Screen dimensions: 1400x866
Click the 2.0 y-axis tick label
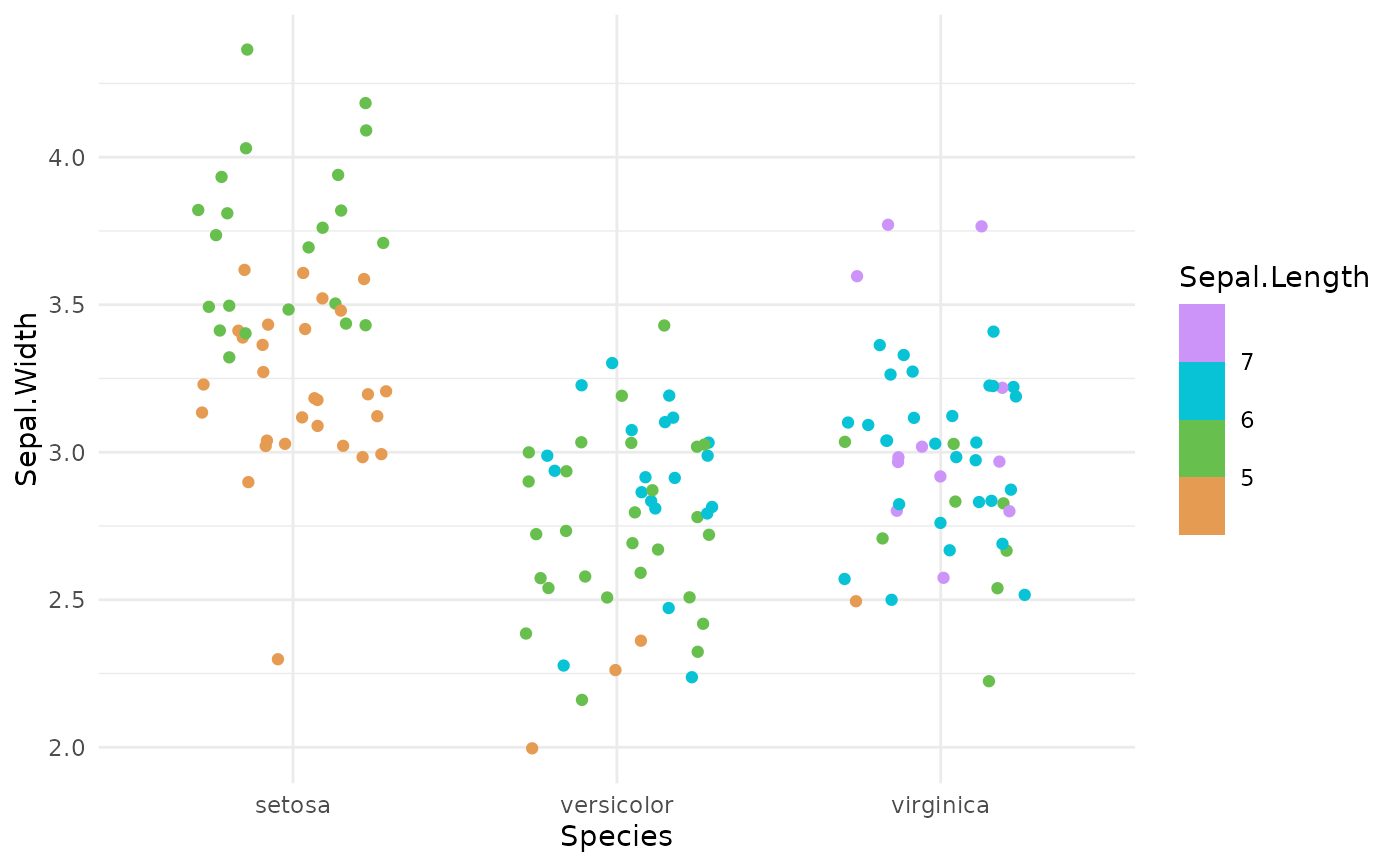coord(68,747)
